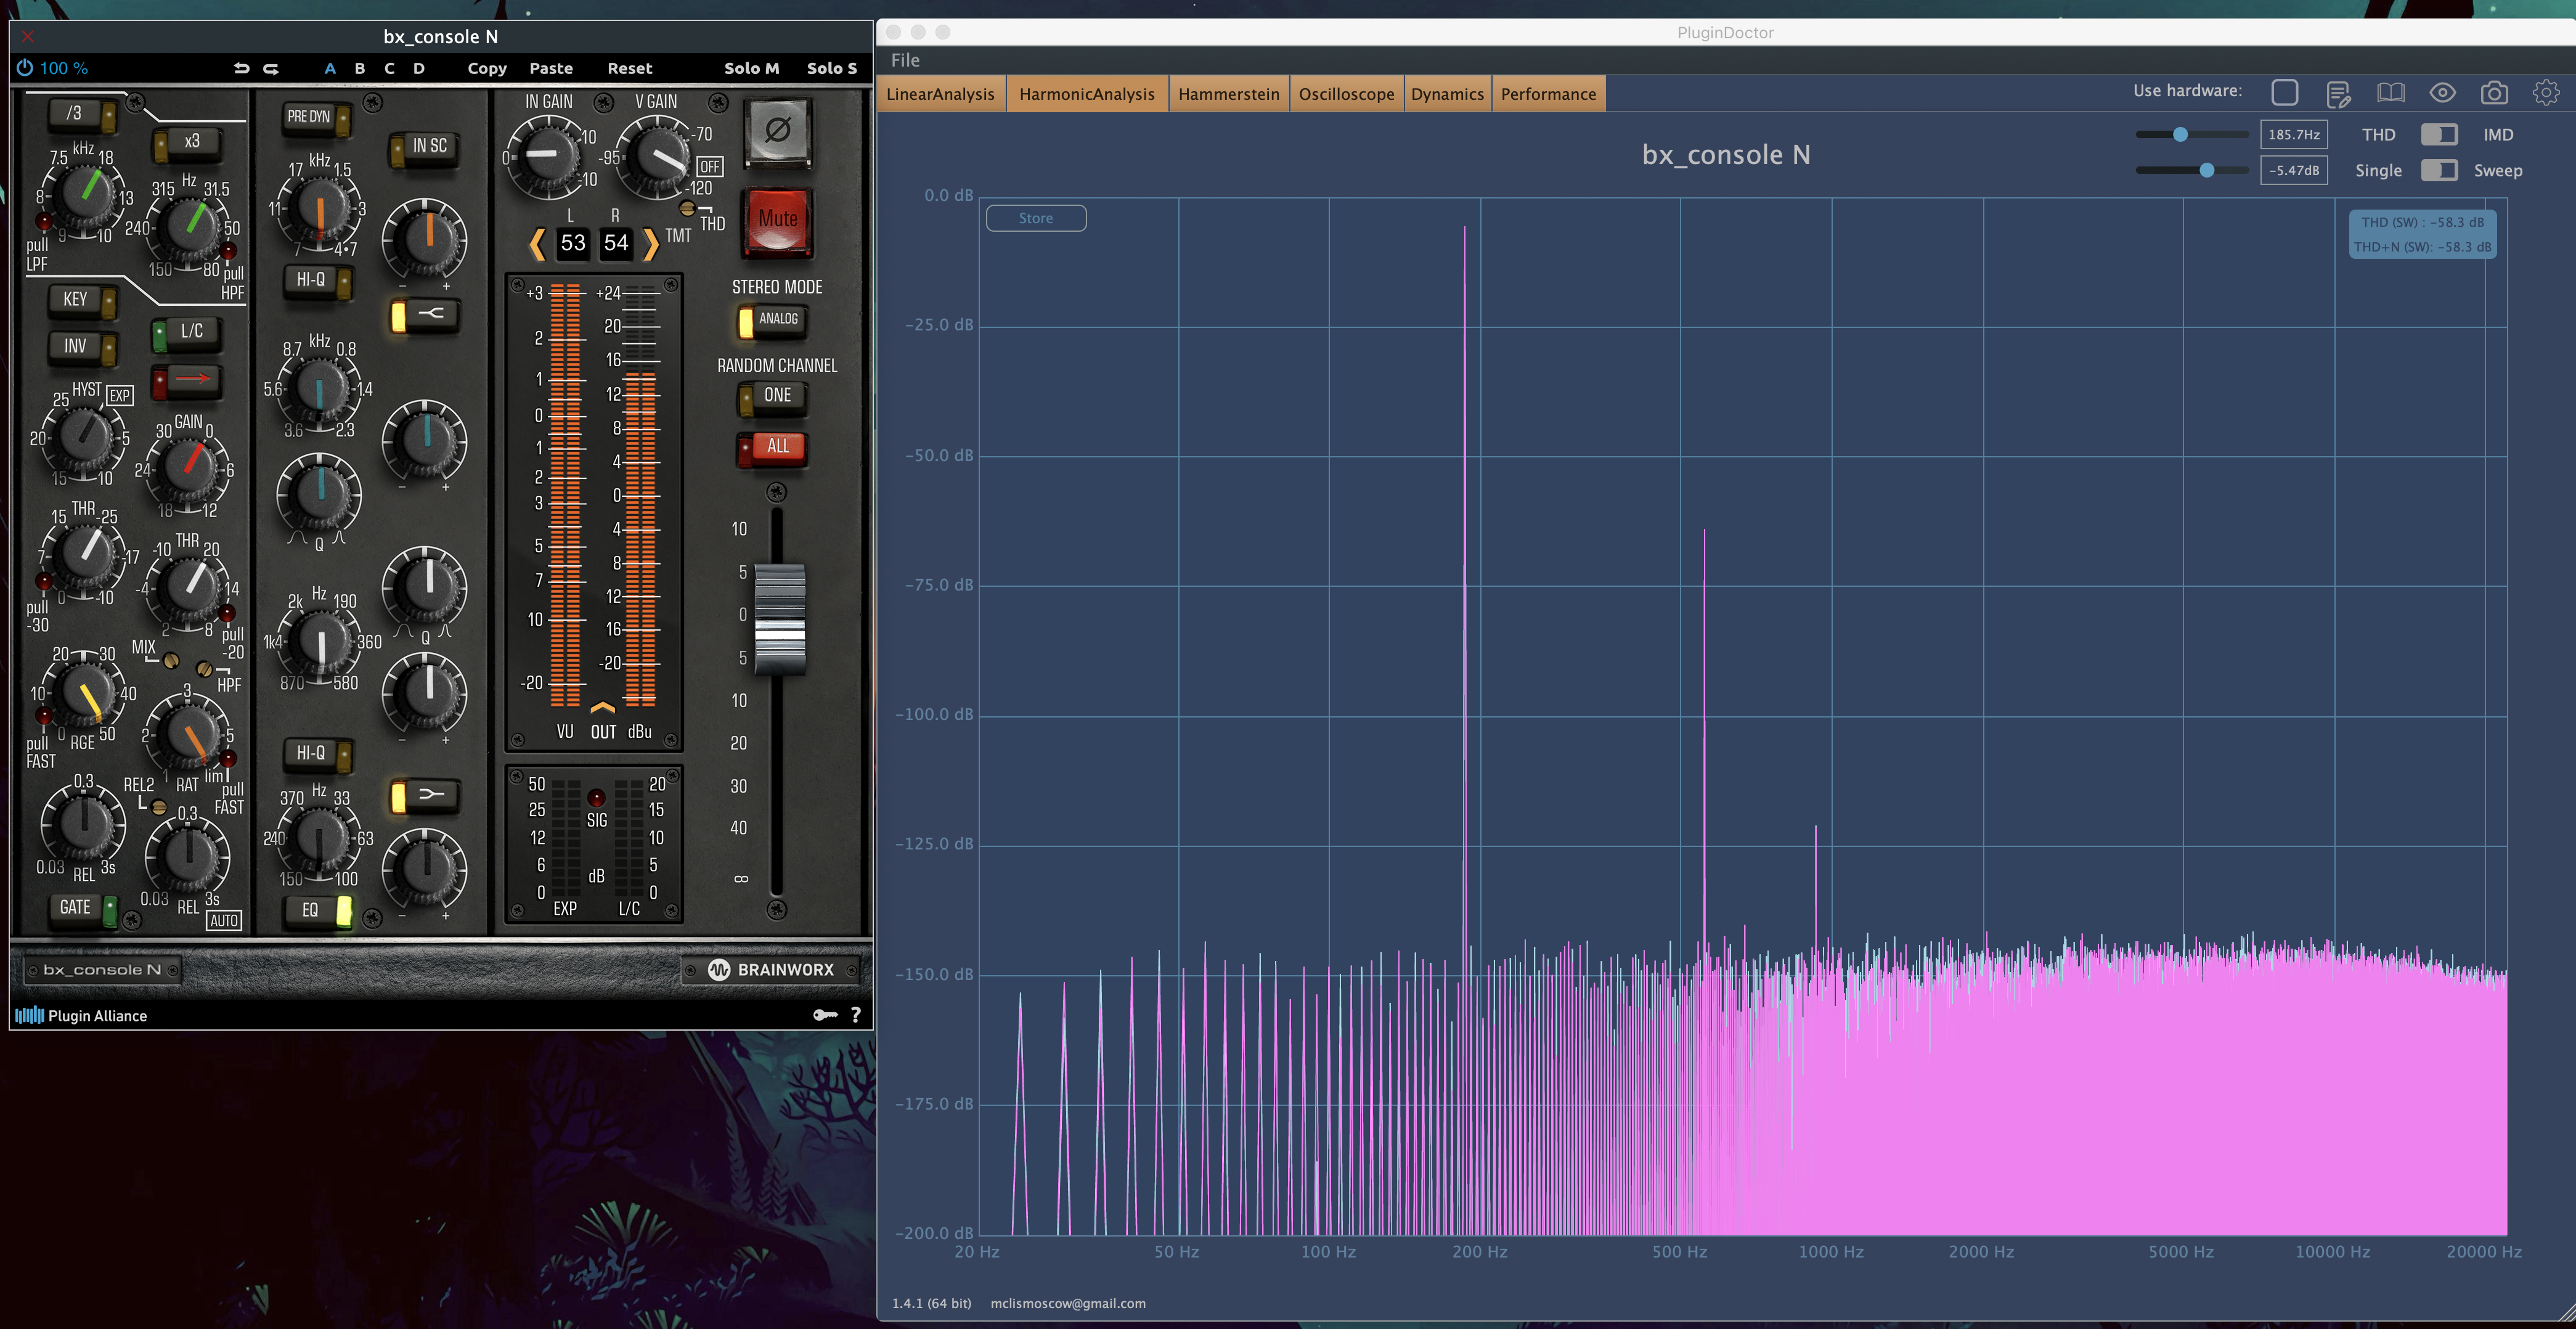2576x1329 pixels.
Task: Click the PluginDoctor eye view icon
Action: click(x=2442, y=93)
